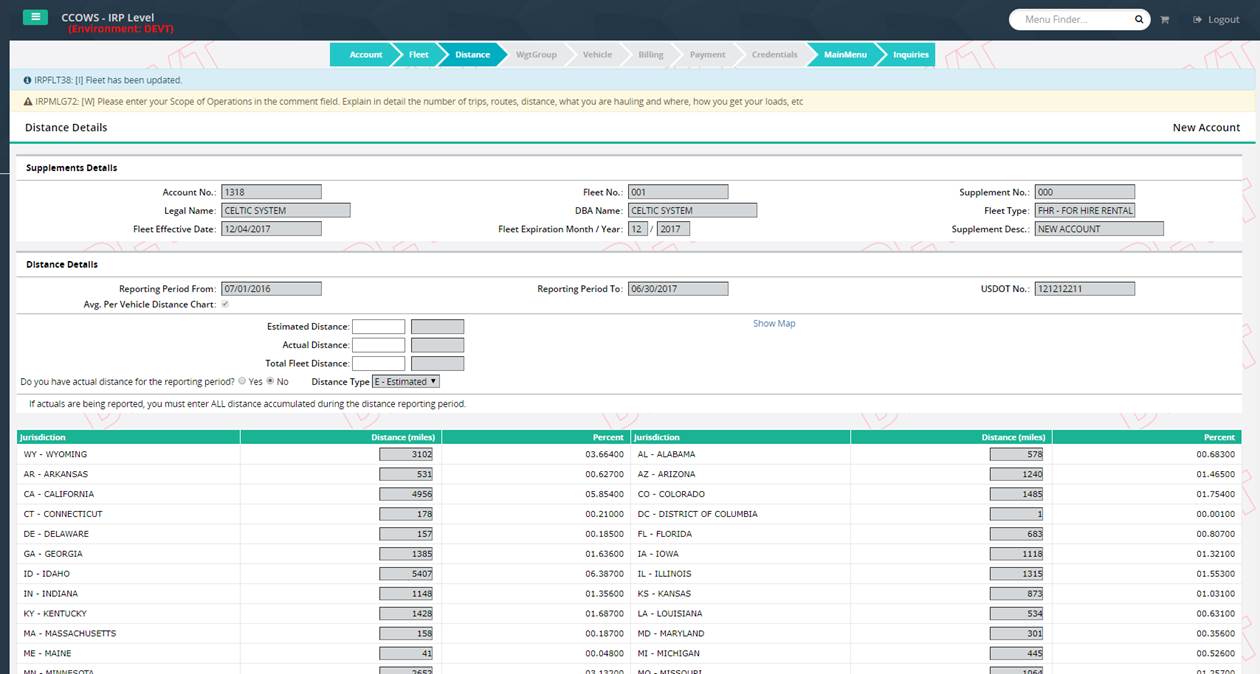Click the info icon in Fleet updated message
This screenshot has width=1260, height=674.
27,80
